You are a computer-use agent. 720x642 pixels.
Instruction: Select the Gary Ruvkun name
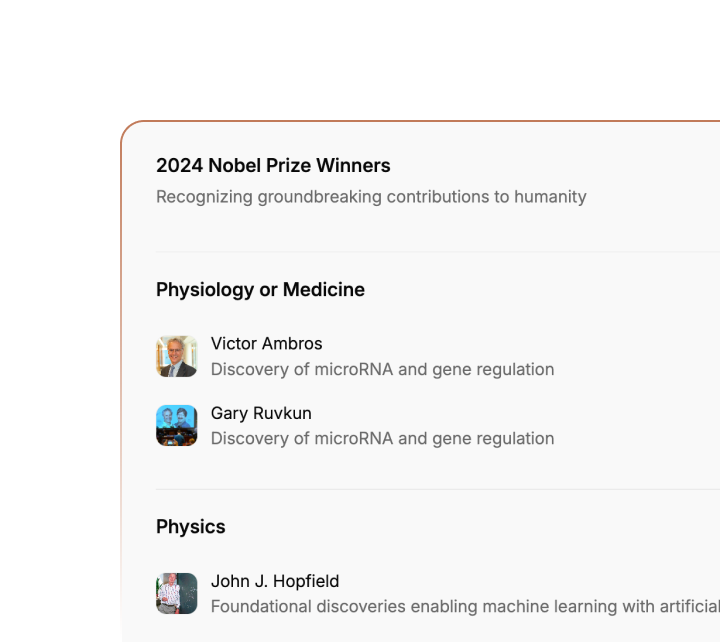261,413
